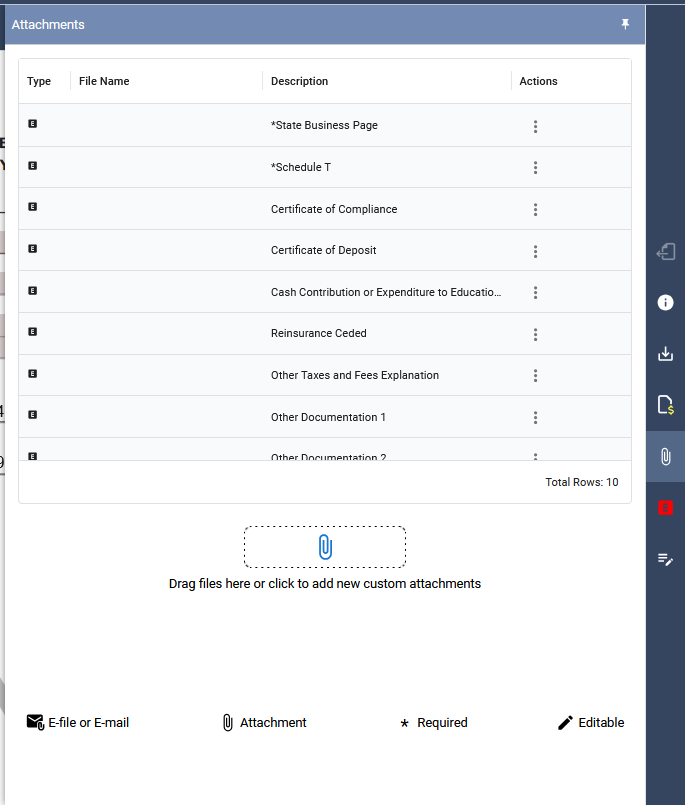This screenshot has height=805, width=685.
Task: Click E-file or E-mail legend item
Action: point(78,722)
